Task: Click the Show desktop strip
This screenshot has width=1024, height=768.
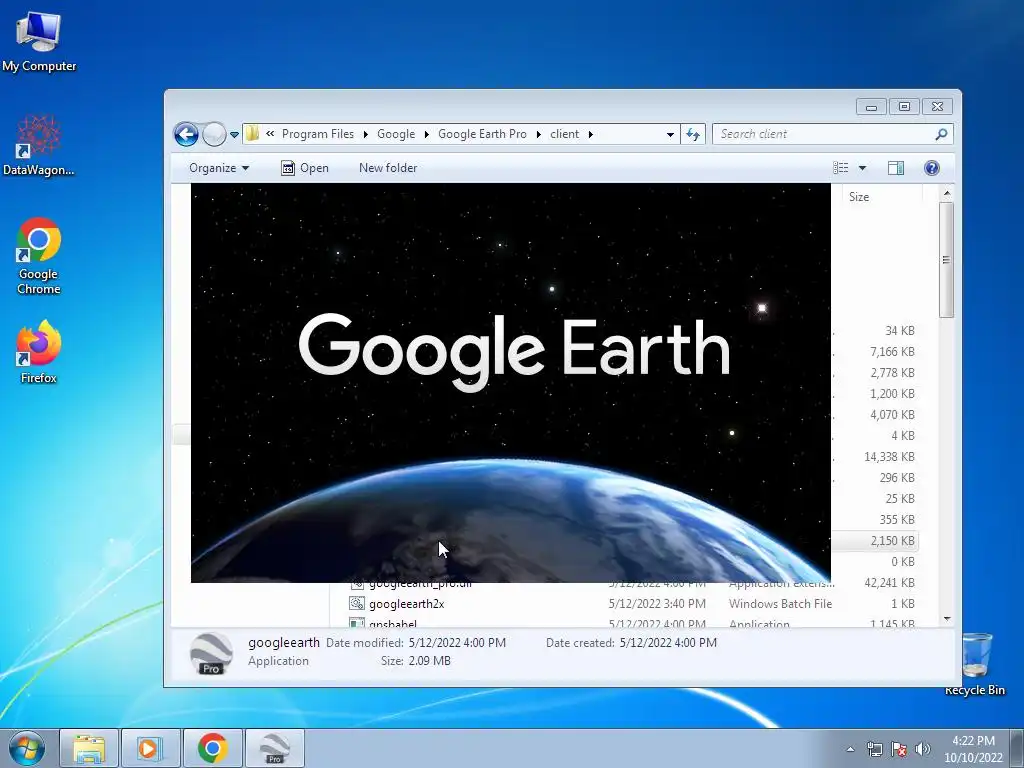Action: coord(1017,748)
